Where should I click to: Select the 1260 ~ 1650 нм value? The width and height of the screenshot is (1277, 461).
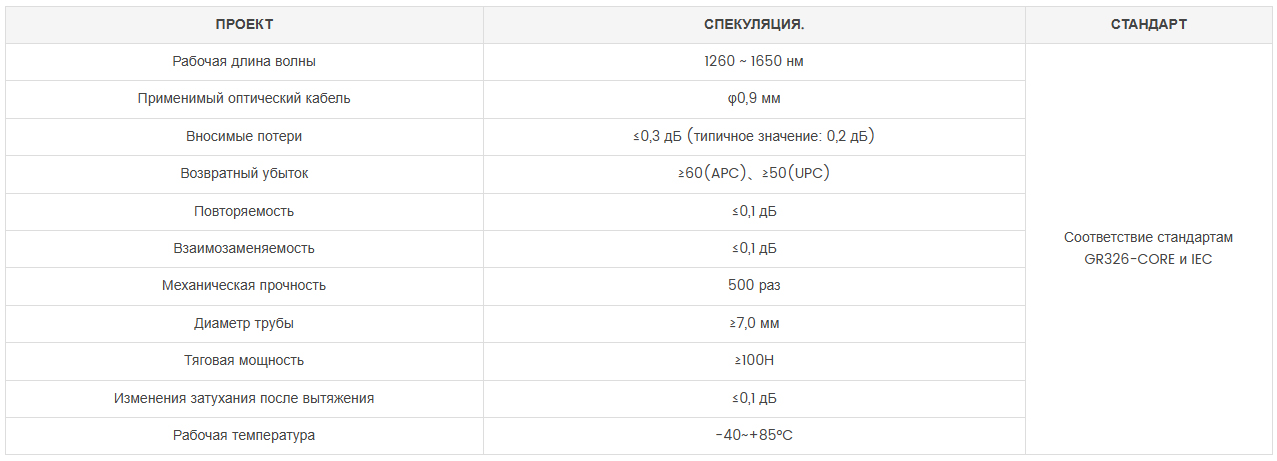click(x=754, y=61)
